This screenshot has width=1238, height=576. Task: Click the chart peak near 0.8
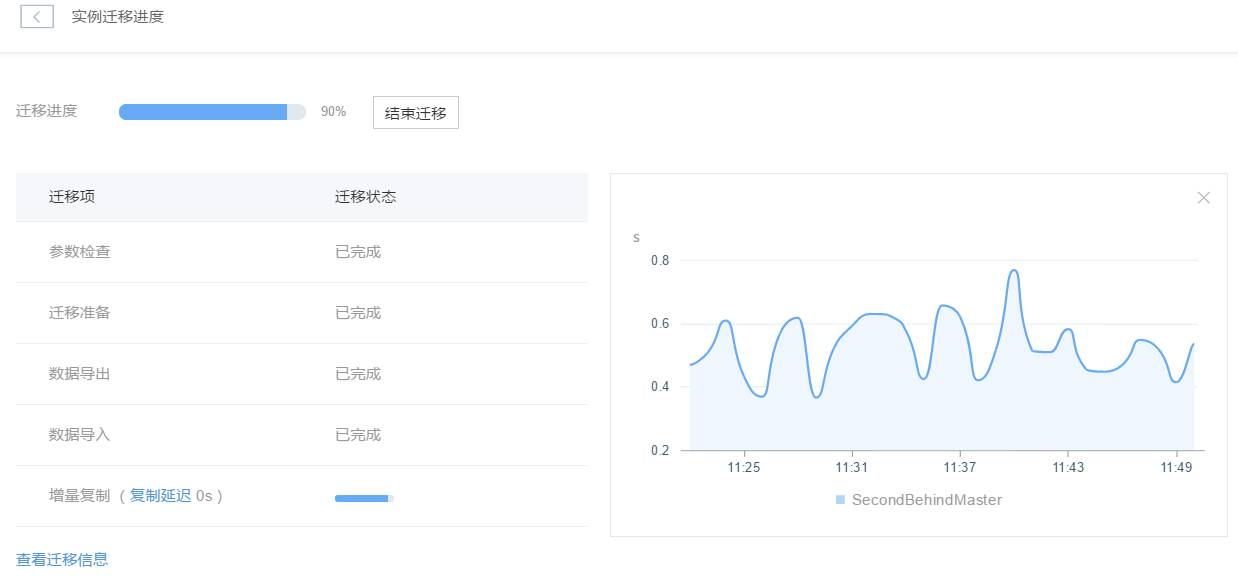1013,270
